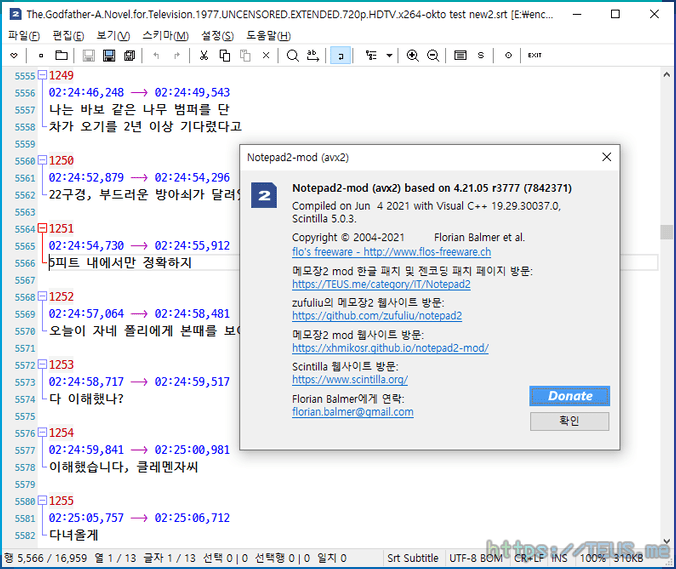This screenshot has width=676, height=569.
Task: Click the redo arrow icon
Action: pos(177,55)
